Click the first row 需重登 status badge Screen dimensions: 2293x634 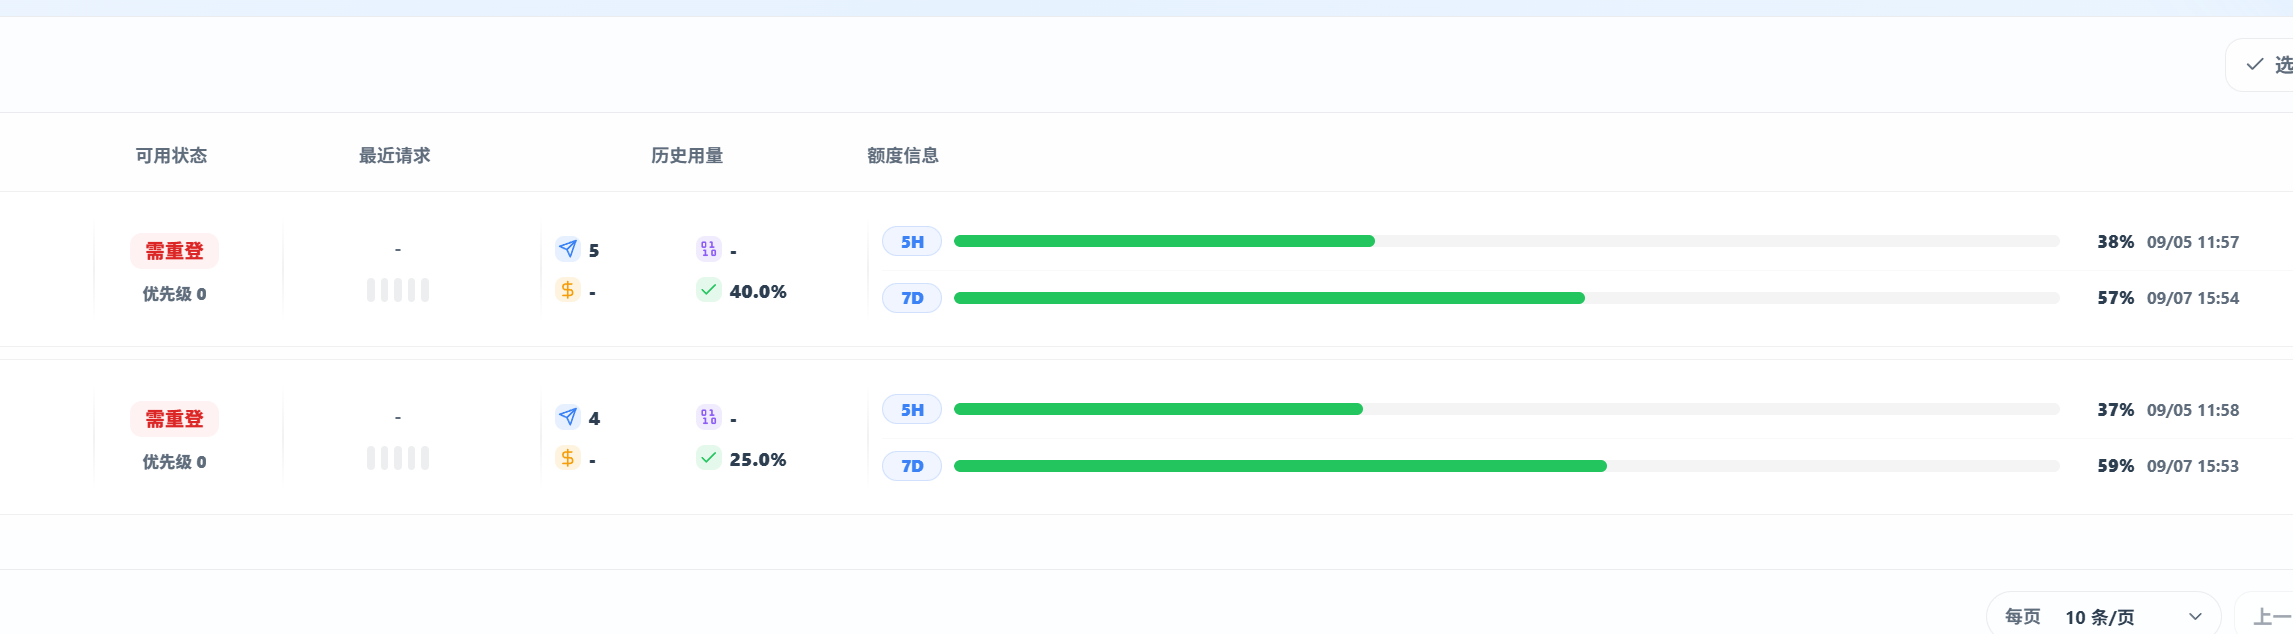pyautogui.click(x=174, y=251)
